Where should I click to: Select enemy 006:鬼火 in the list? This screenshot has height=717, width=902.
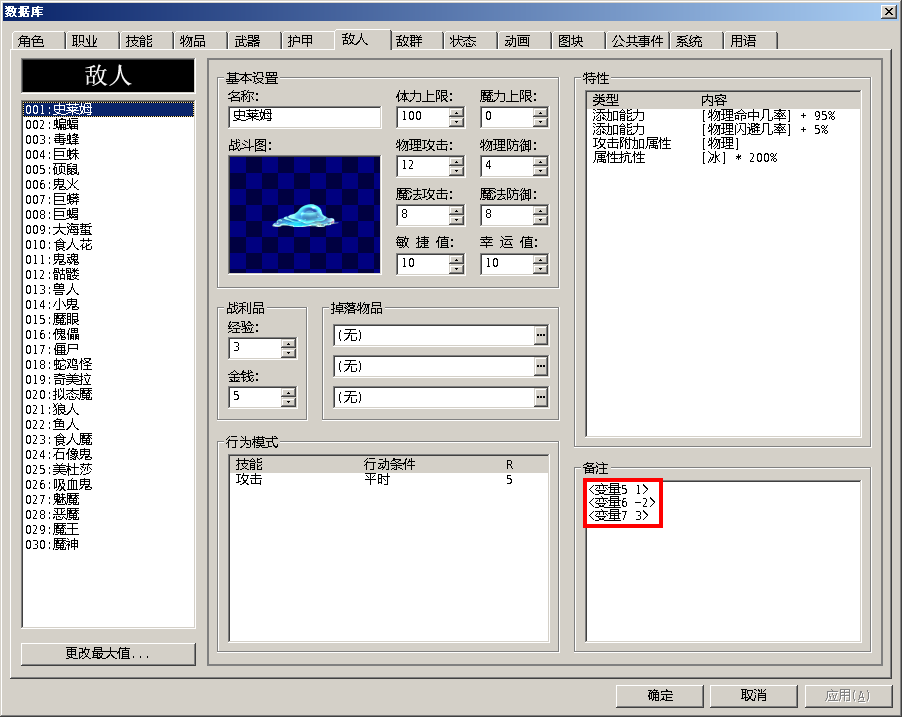[x=108, y=184]
